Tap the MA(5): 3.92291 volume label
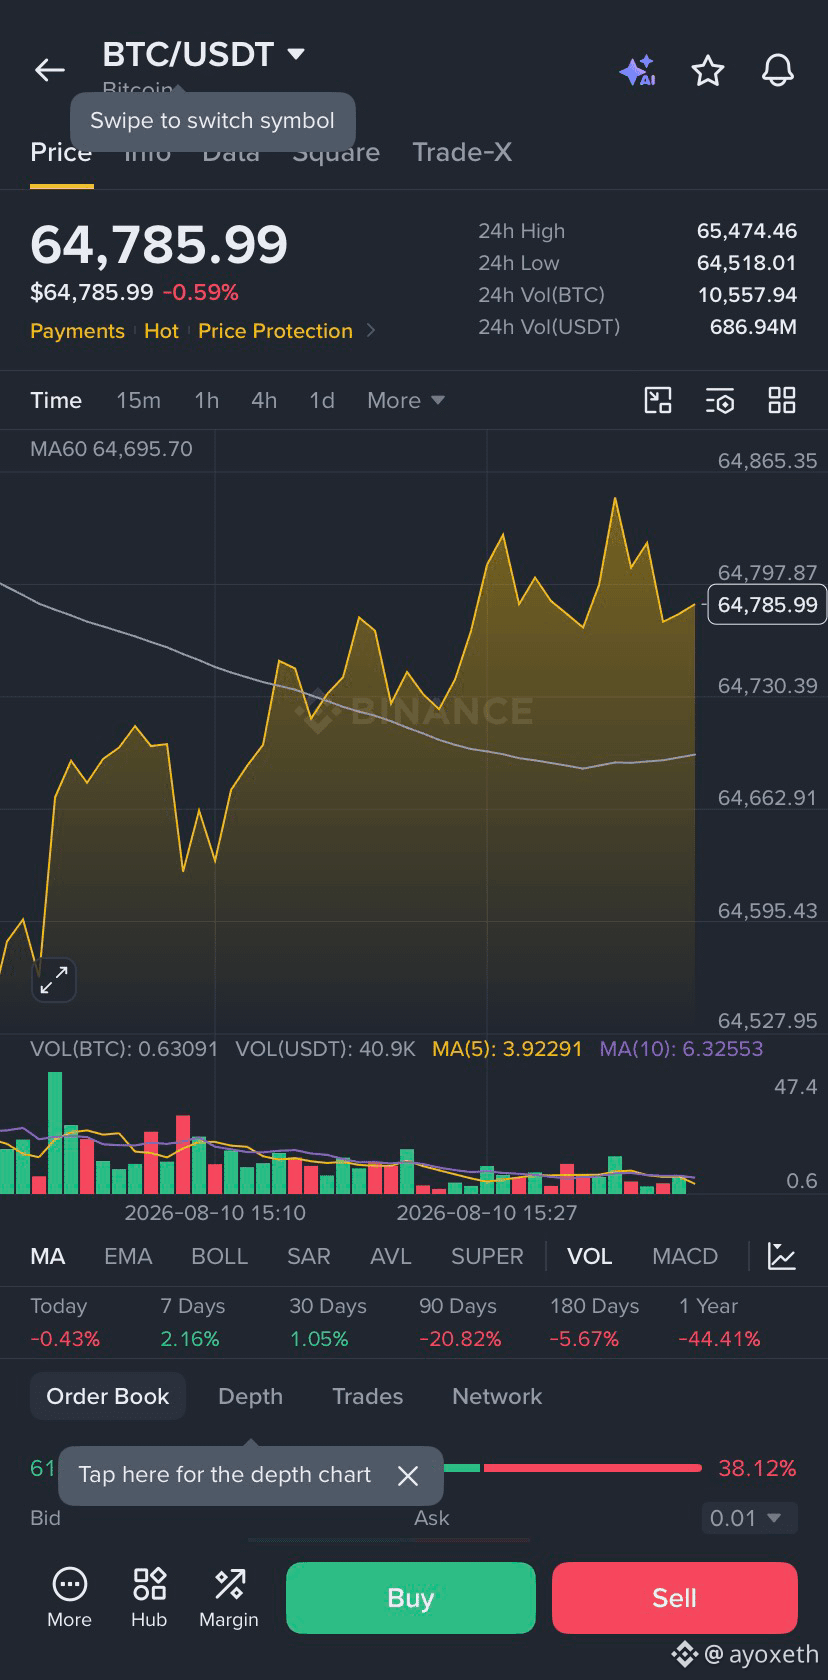The width and height of the screenshot is (828, 1680). (507, 1049)
